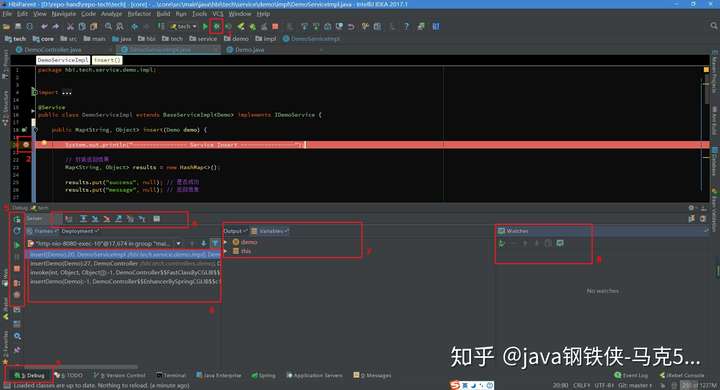
Task: Open Application Servers tool window
Action: coord(315,375)
